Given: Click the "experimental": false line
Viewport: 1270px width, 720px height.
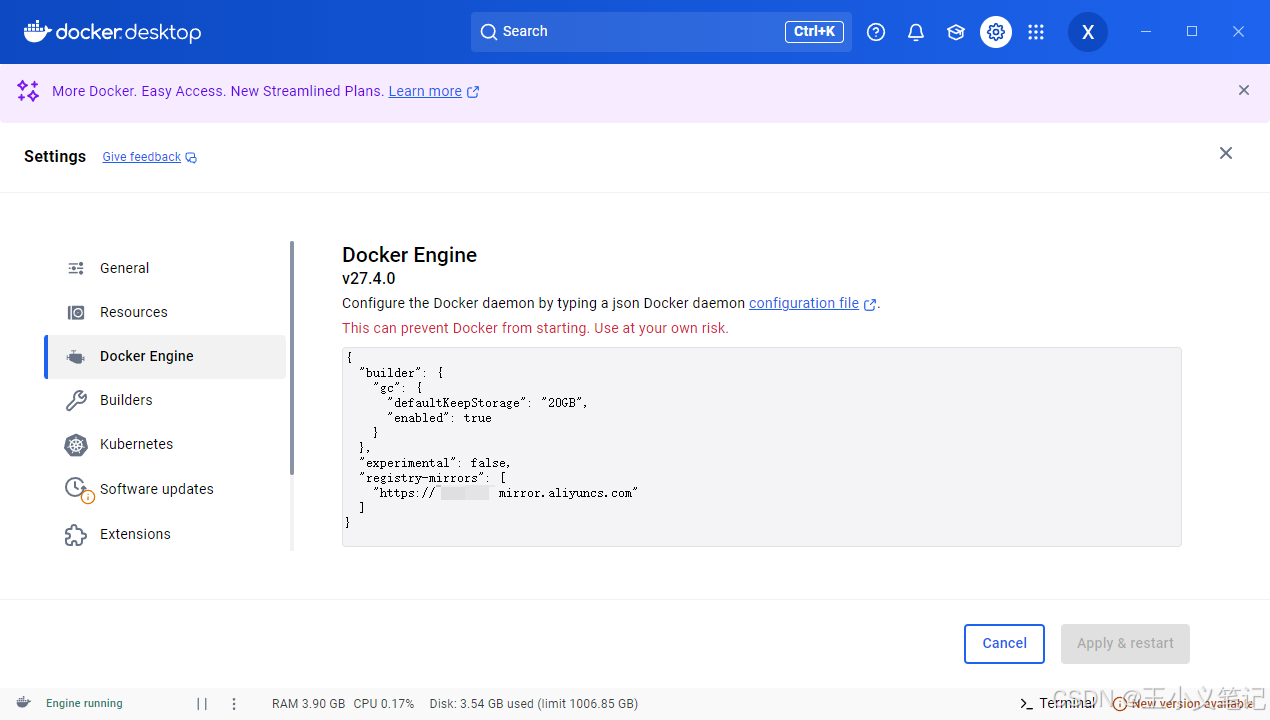Looking at the screenshot, I should (x=435, y=463).
